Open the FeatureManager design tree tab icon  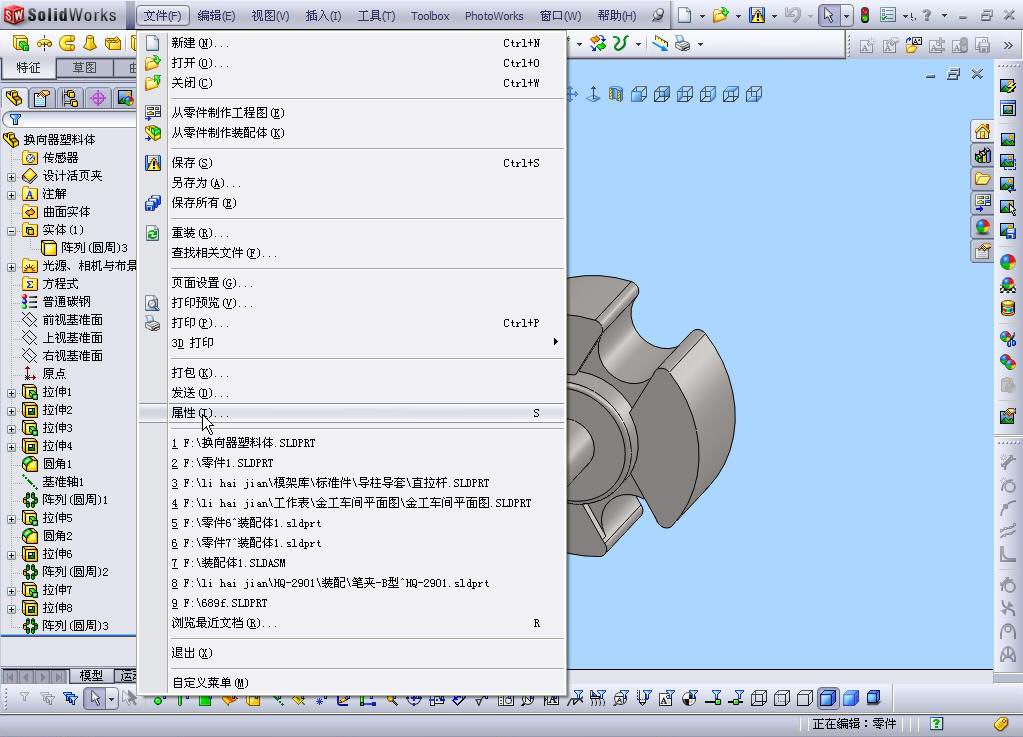pyautogui.click(x=14, y=98)
